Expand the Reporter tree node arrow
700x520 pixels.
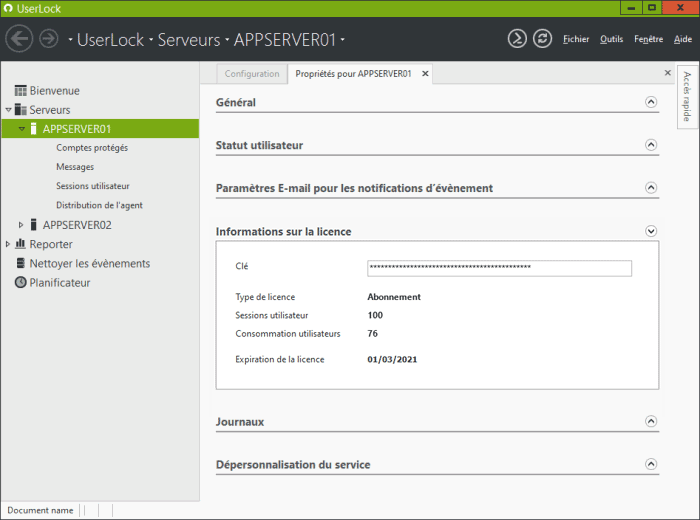[8, 244]
